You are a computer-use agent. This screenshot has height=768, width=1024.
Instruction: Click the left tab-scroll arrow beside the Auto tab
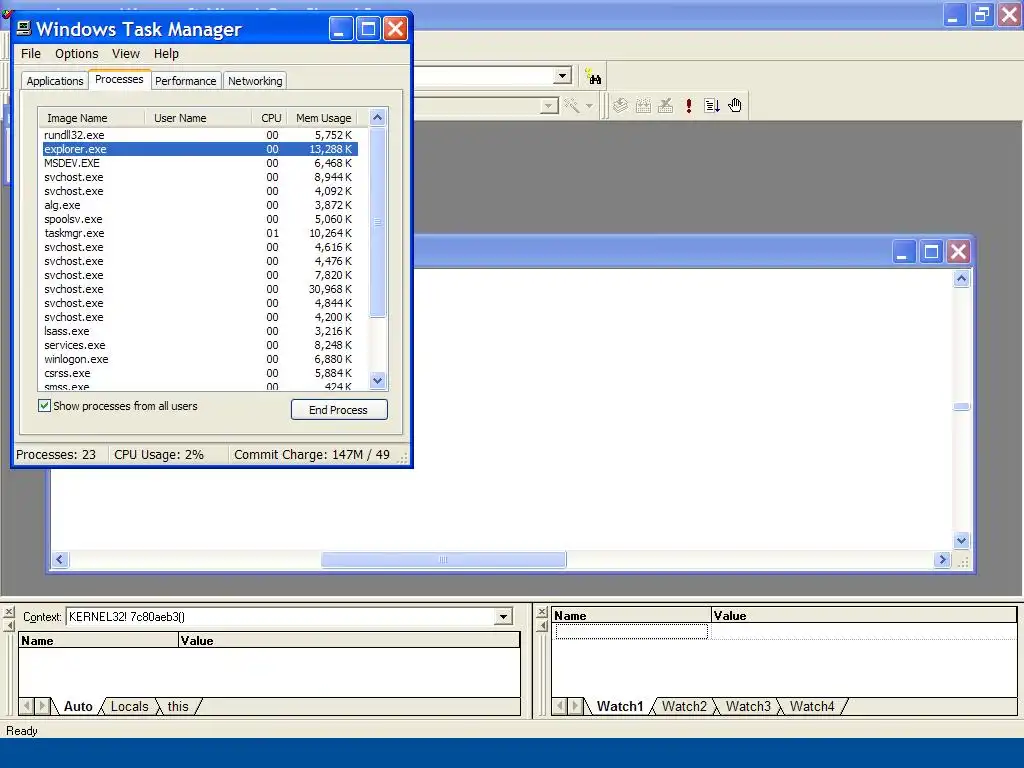pyautogui.click(x=27, y=706)
